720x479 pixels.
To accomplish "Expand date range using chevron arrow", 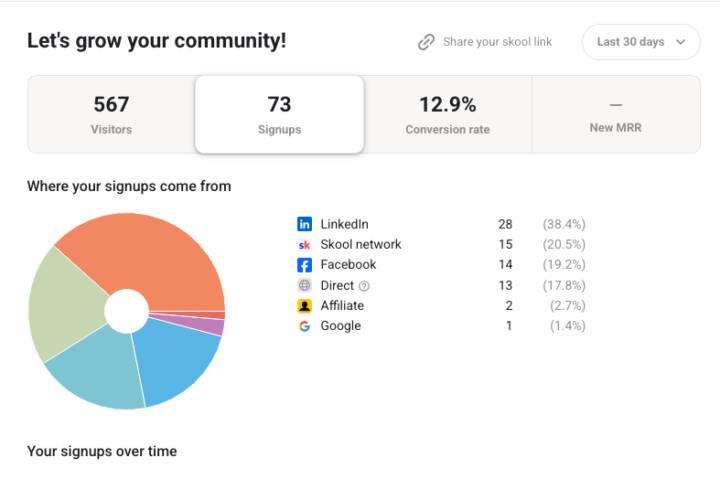I will [681, 42].
